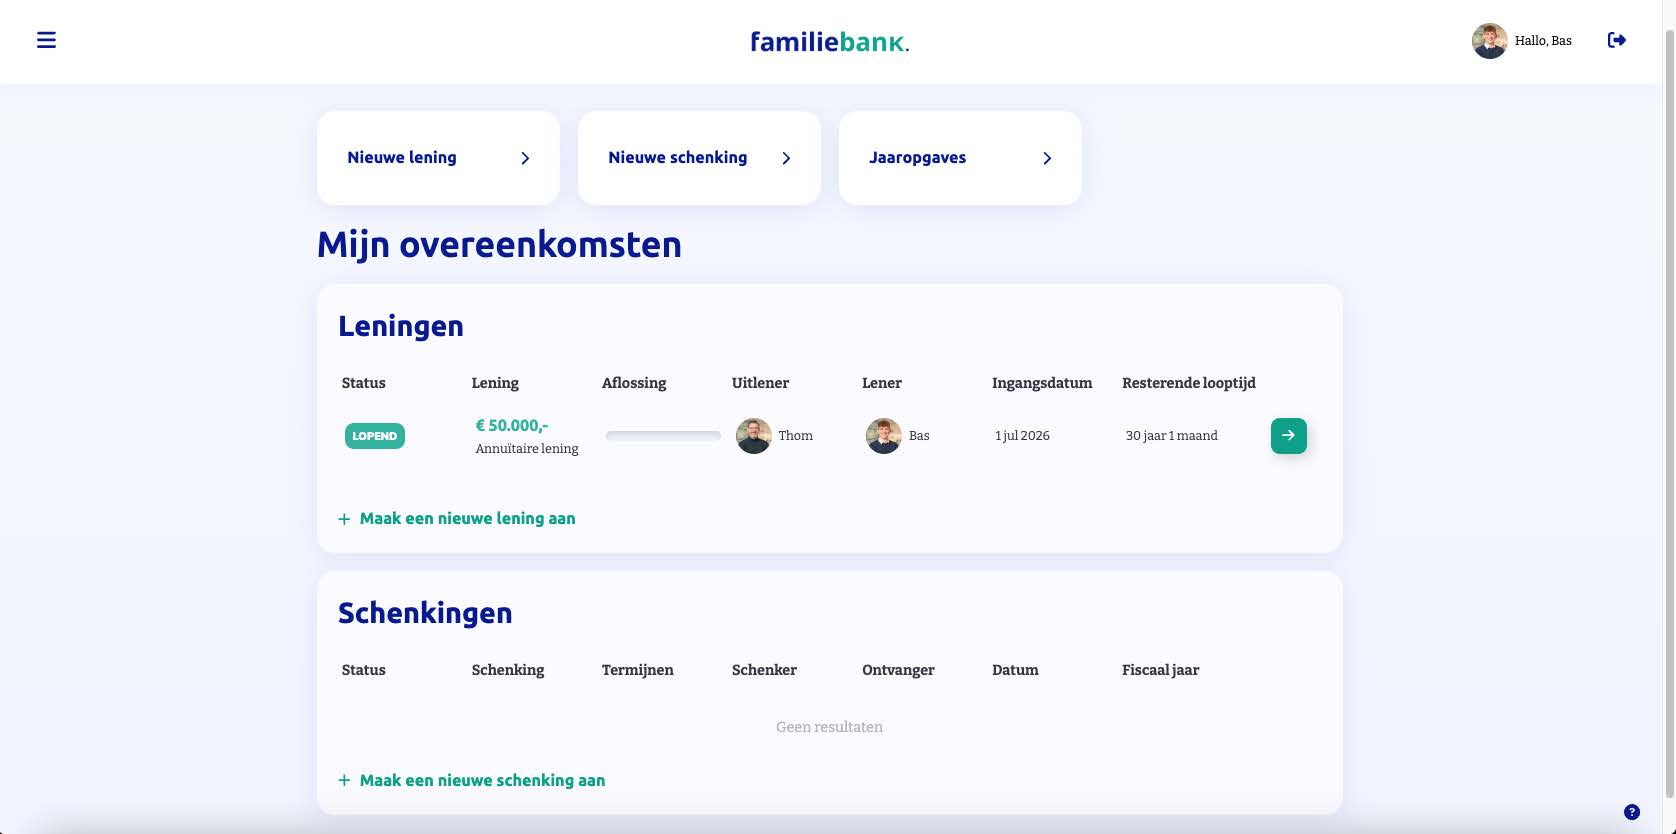The height and width of the screenshot is (834, 1676).
Task: Click the Schenker column header
Action: [764, 670]
